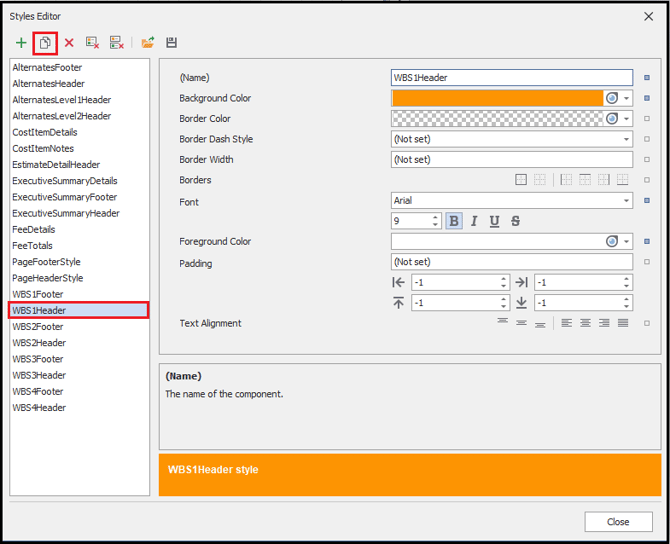Click the property marker next to Foreground Color
Screen dimensions: 670x544
(647, 241)
